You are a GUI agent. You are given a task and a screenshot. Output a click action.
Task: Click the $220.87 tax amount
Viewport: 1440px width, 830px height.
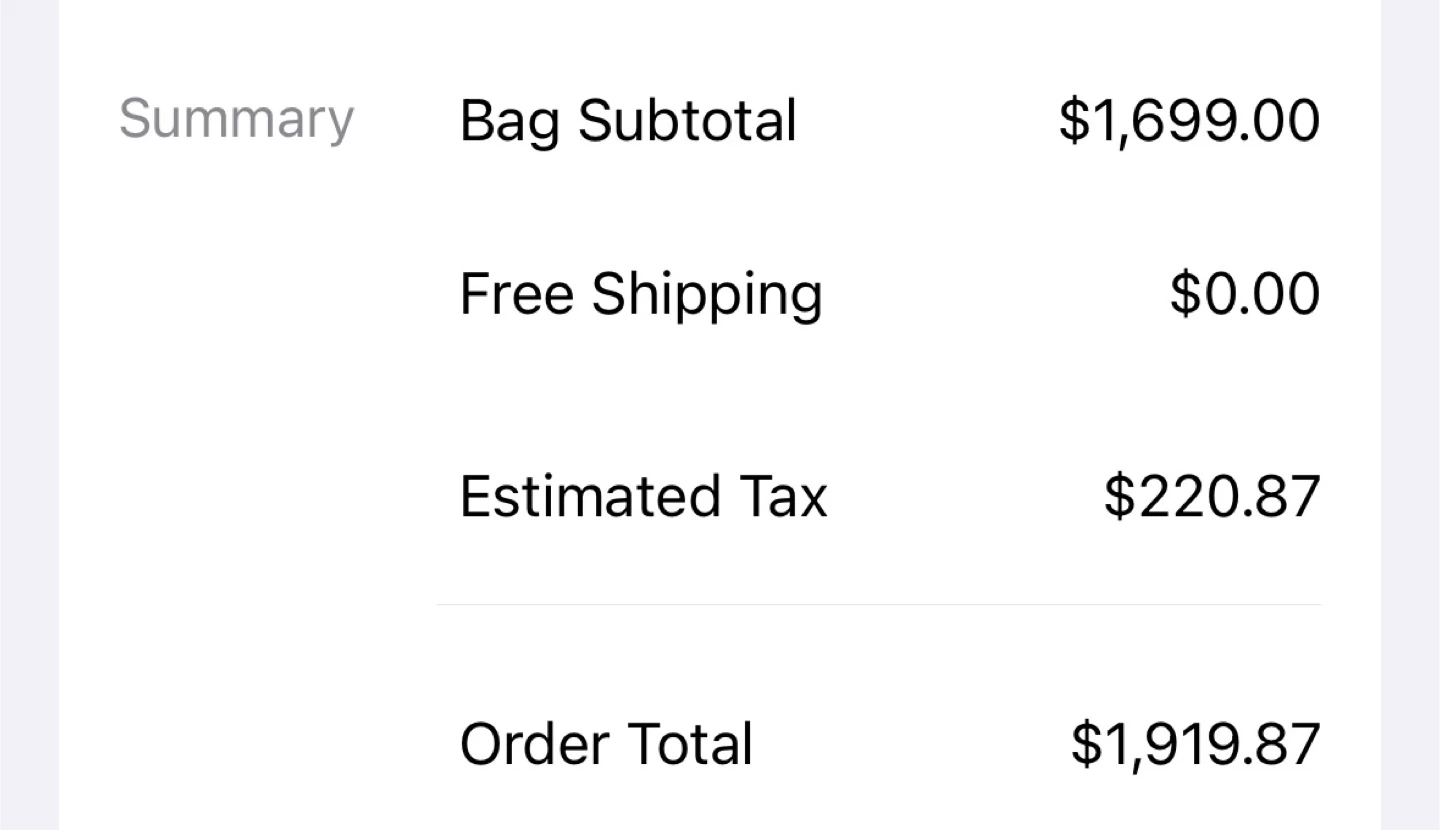pos(1211,496)
